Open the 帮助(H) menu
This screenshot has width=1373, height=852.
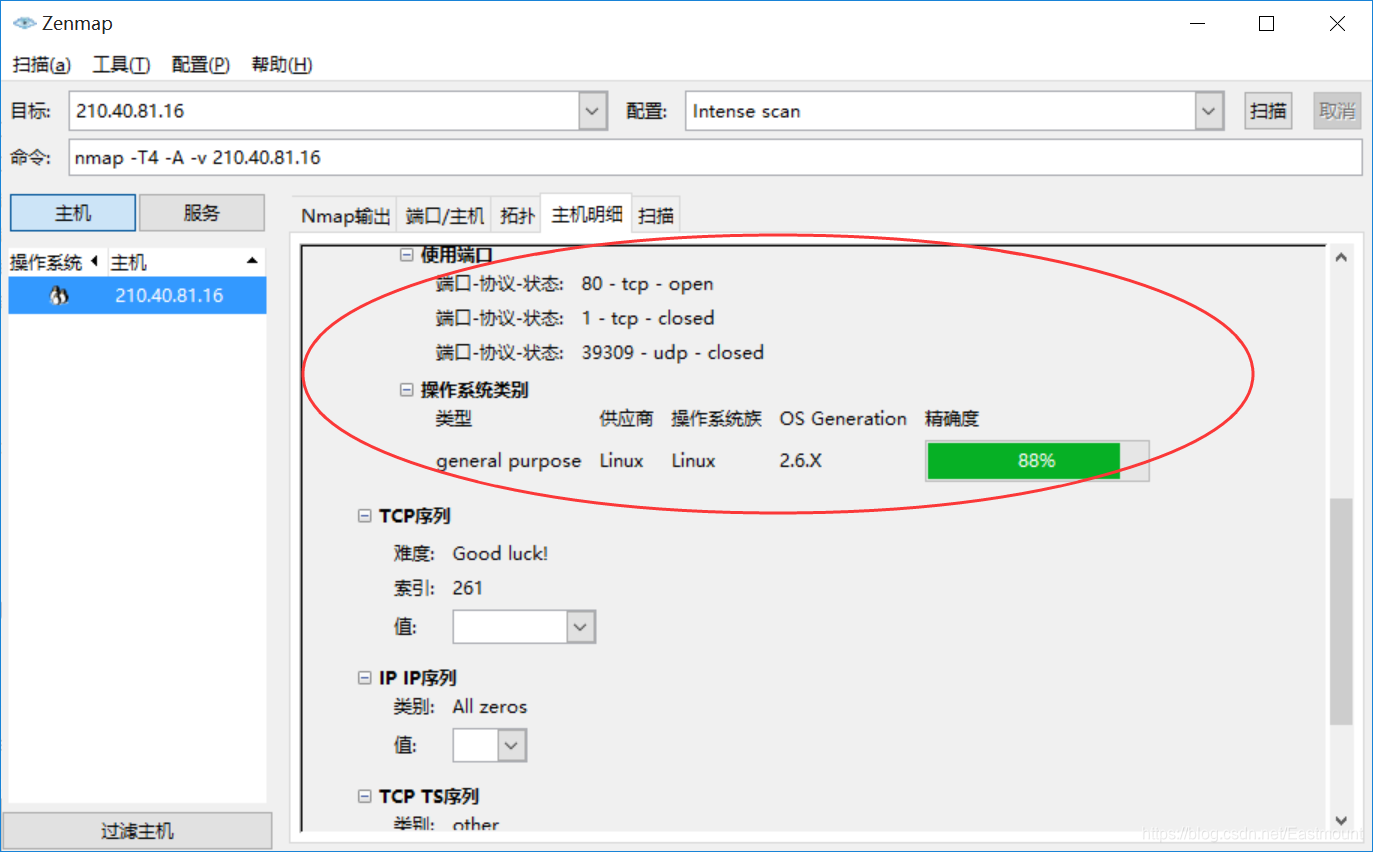pyautogui.click(x=282, y=65)
